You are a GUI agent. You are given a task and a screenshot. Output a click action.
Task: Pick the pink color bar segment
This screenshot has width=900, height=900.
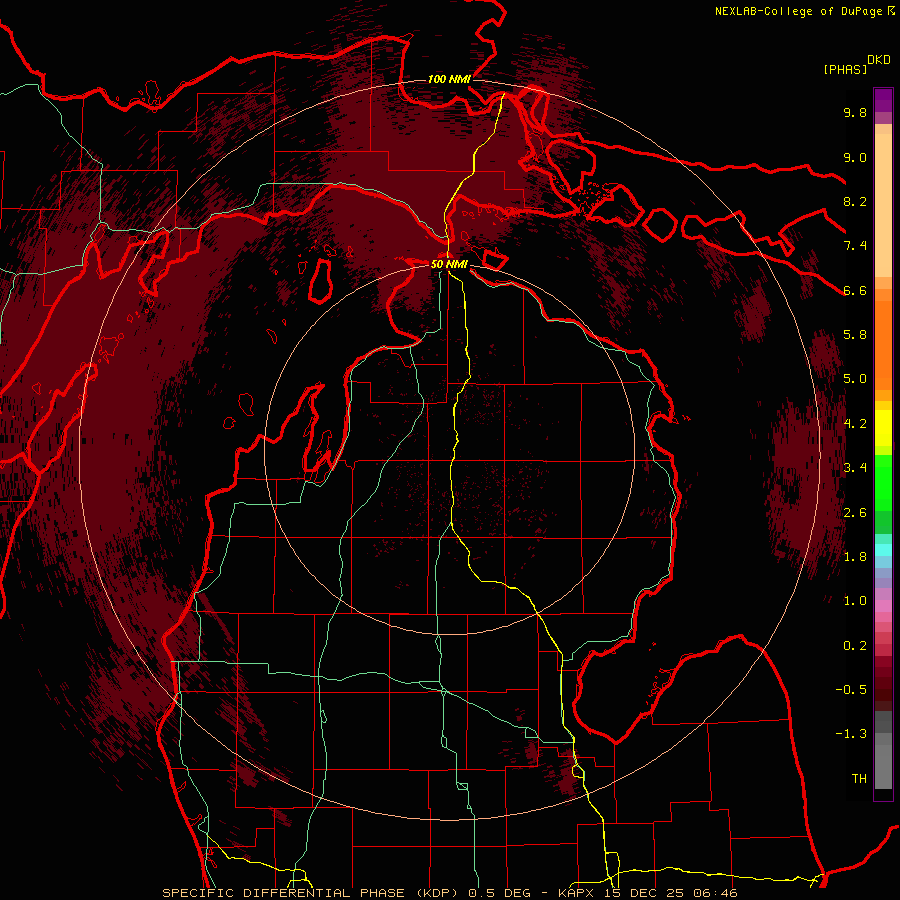(883, 606)
